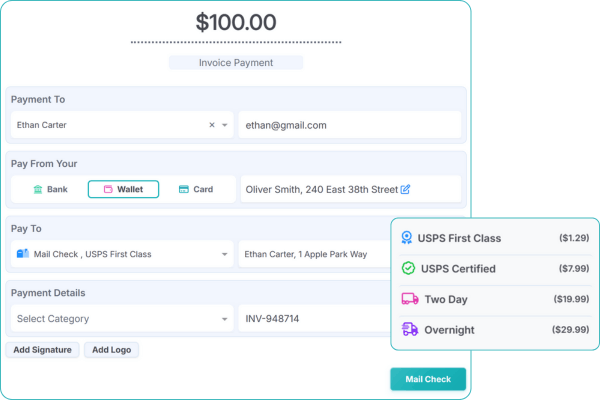Expand the Ethan Carter payee dropdown
This screenshot has height=400, width=600.
point(225,125)
